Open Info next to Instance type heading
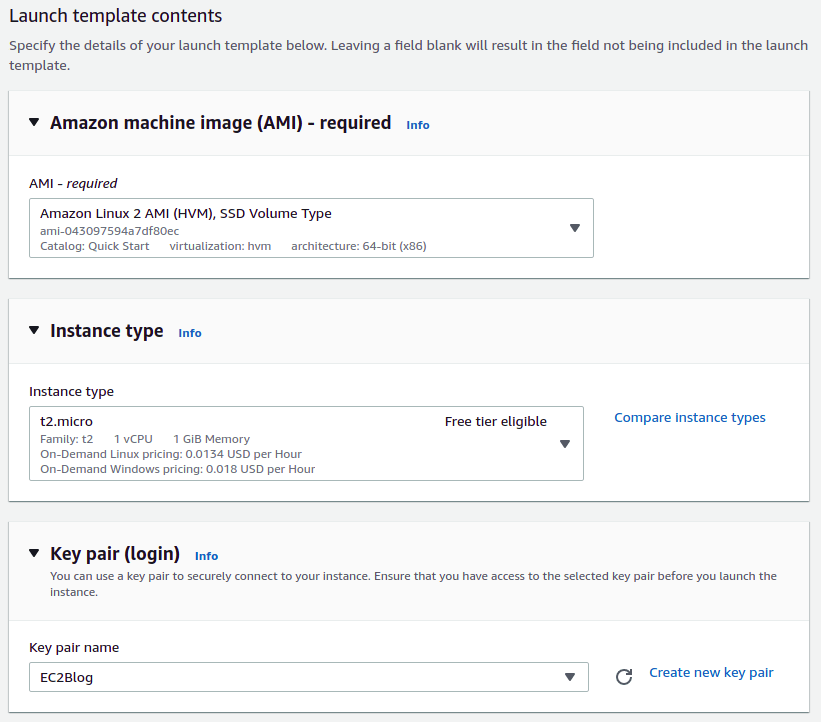This screenshot has width=821, height=722. coord(190,333)
